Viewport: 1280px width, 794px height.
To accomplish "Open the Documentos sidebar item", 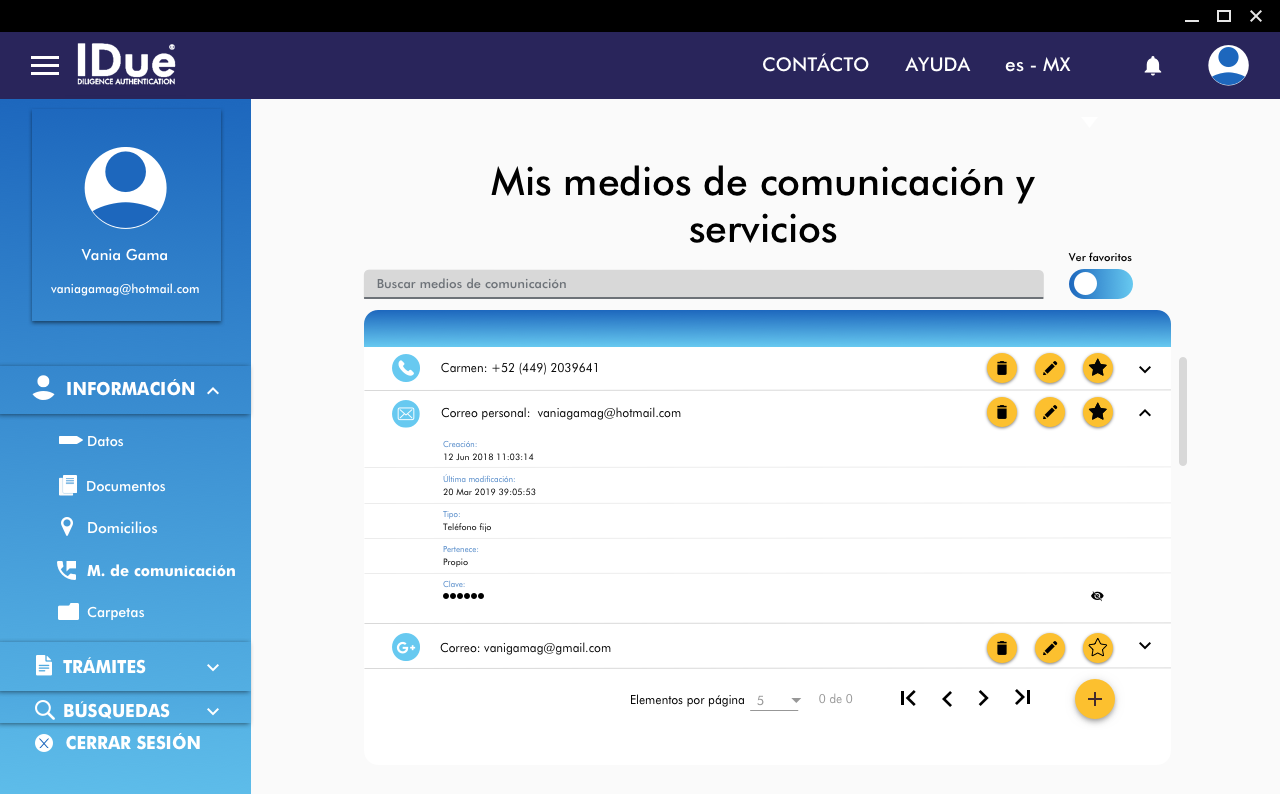I will click(125, 486).
